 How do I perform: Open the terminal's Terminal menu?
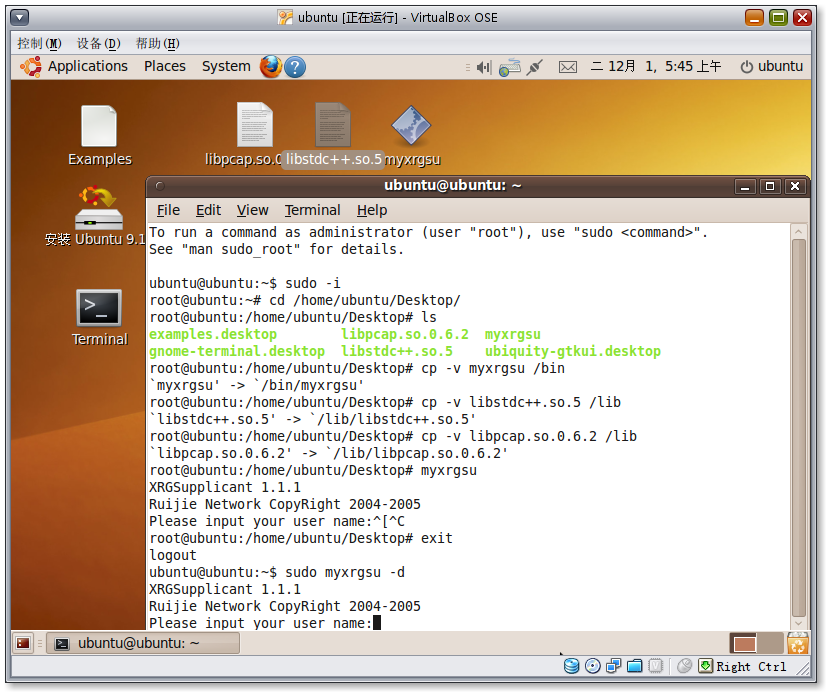point(312,211)
